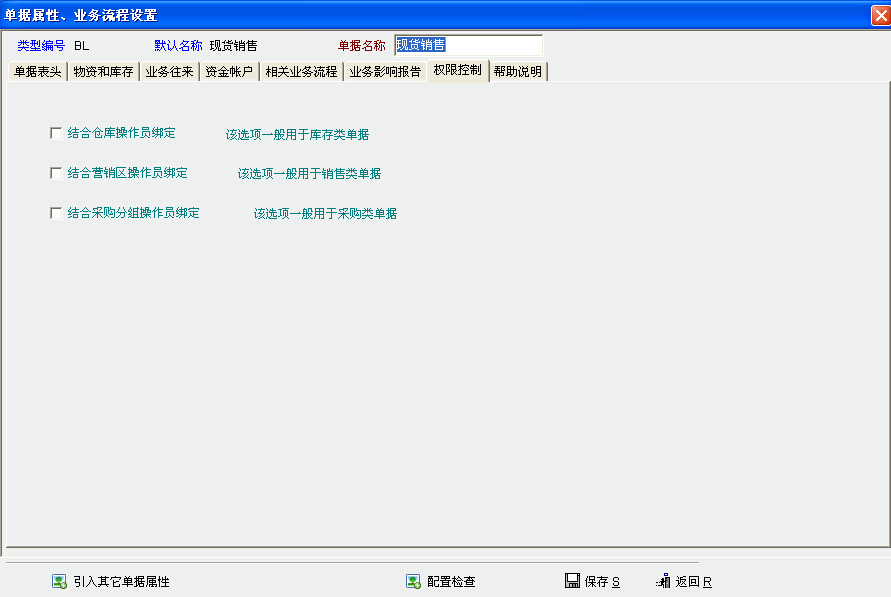The image size is (891, 597).
Task: Close the 单据属性 settings window
Action: 880,15
